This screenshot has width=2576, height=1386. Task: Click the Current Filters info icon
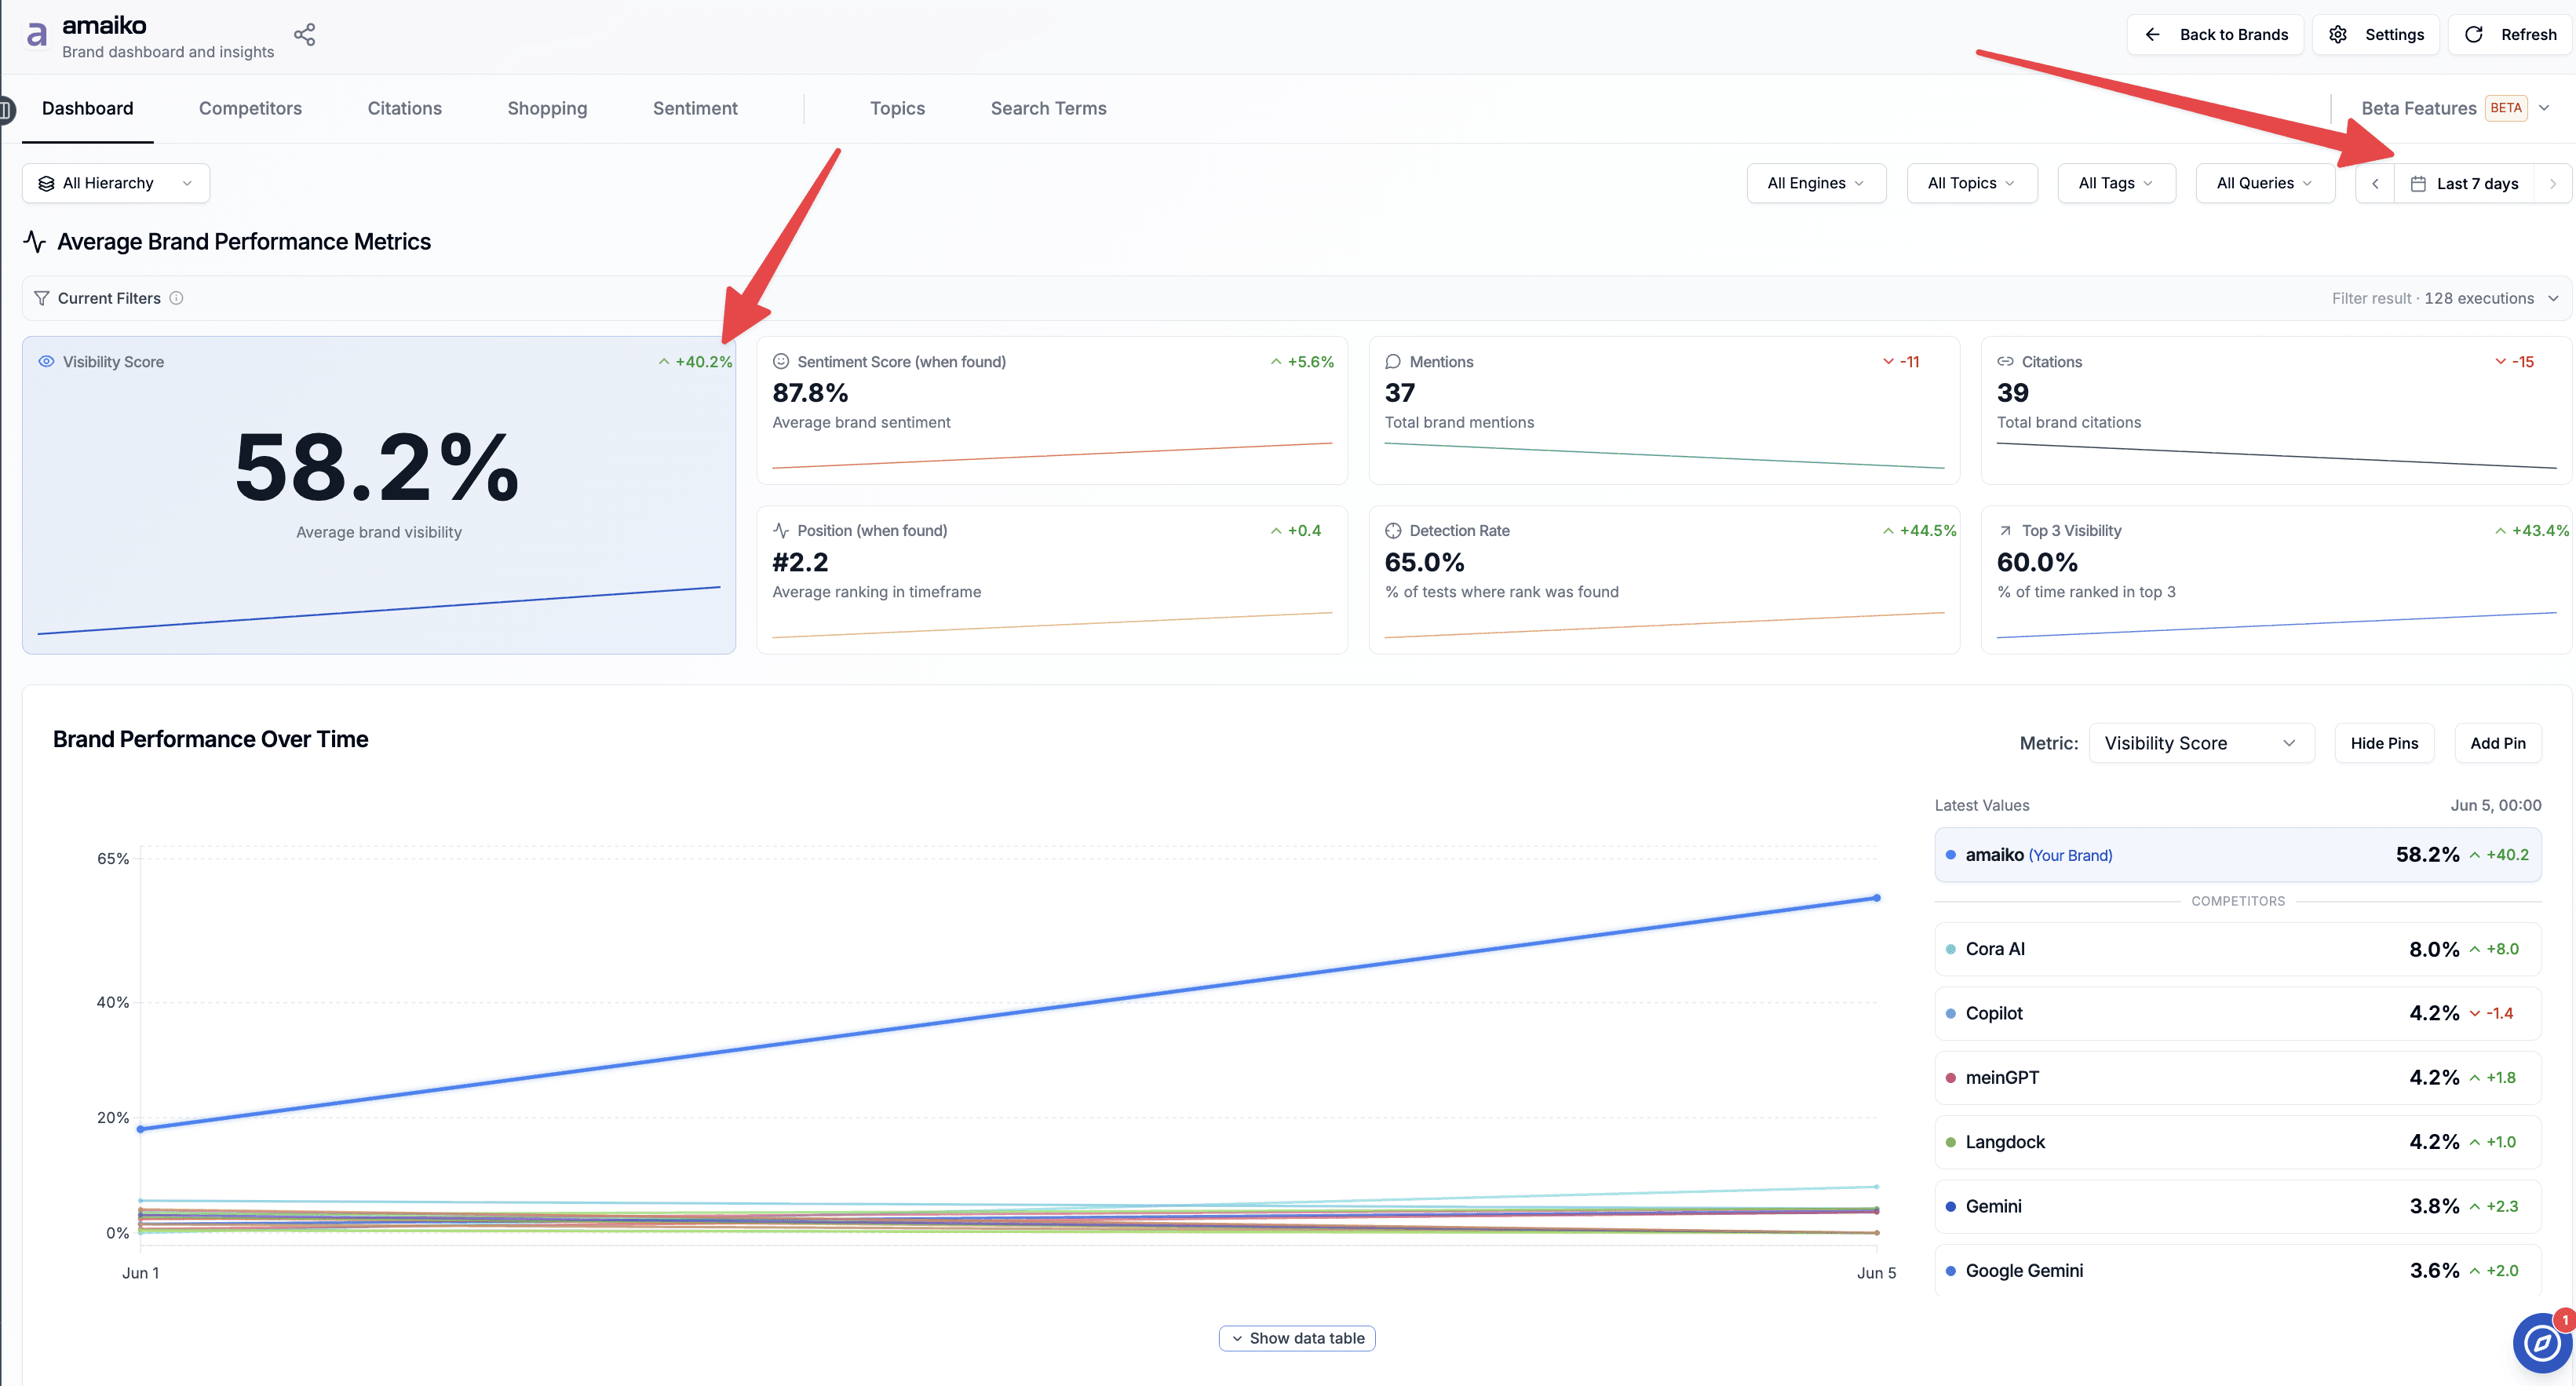pos(176,298)
